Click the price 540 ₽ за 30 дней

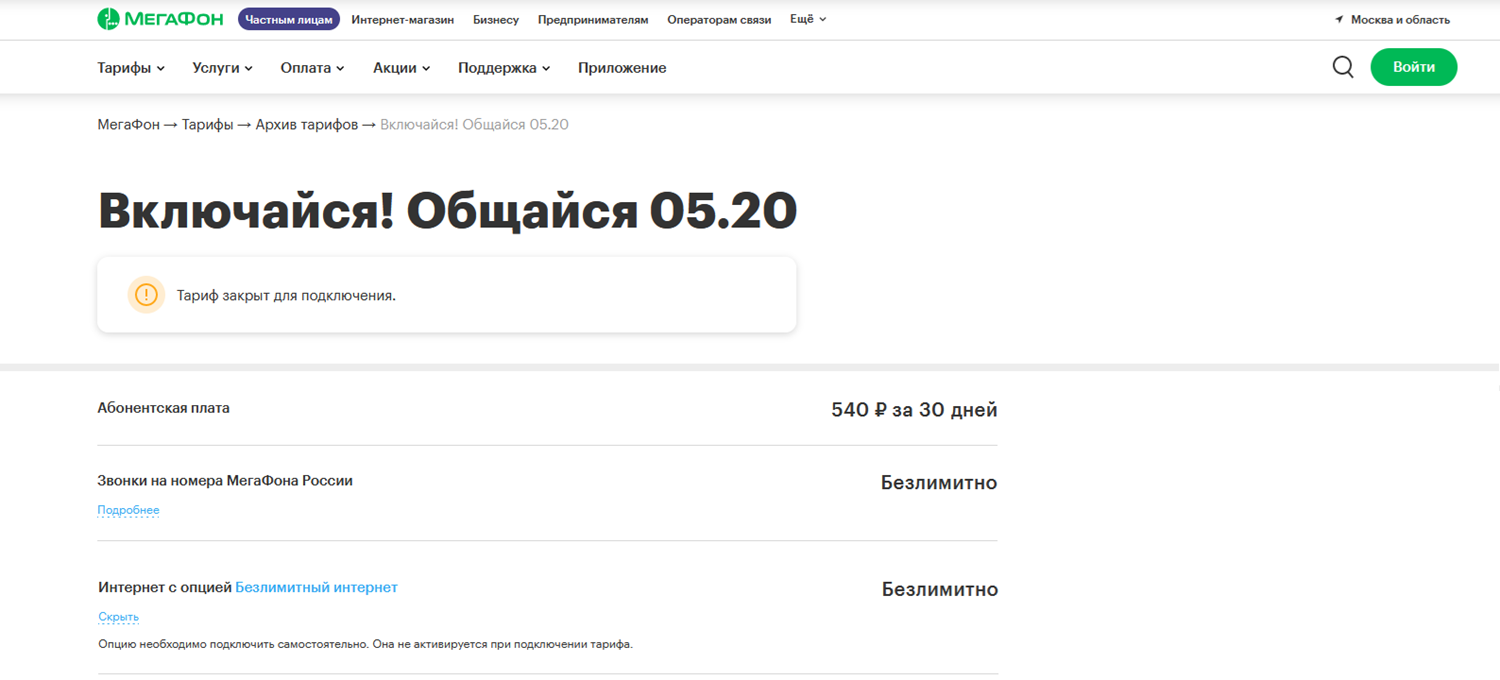tap(914, 409)
